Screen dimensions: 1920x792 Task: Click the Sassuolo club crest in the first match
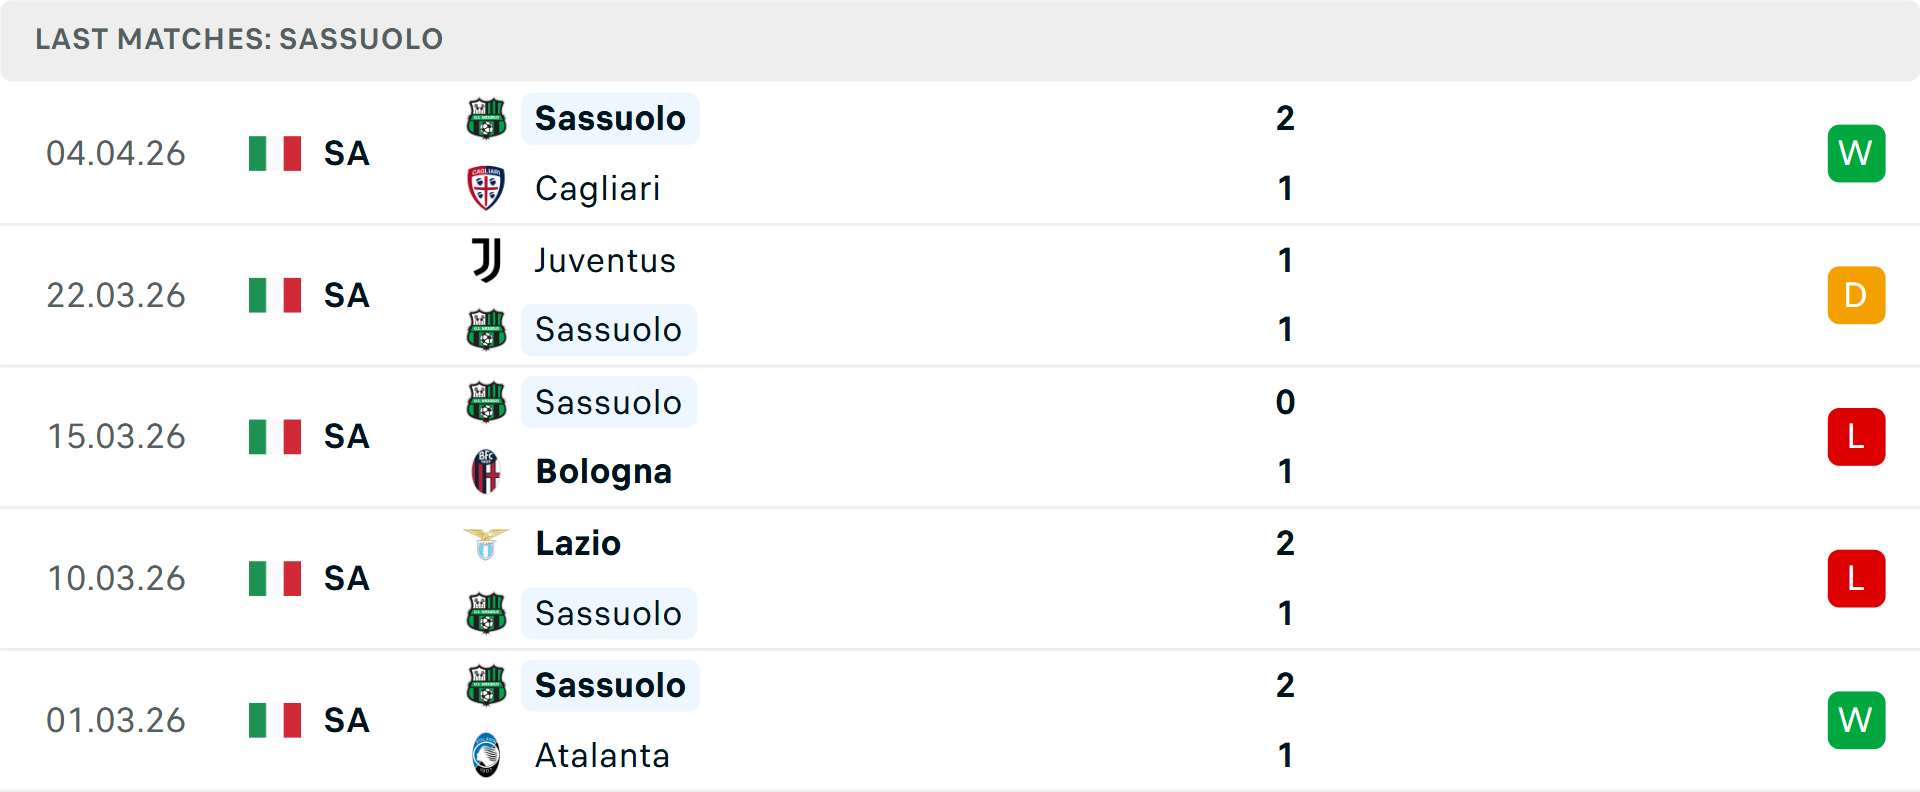(486, 117)
